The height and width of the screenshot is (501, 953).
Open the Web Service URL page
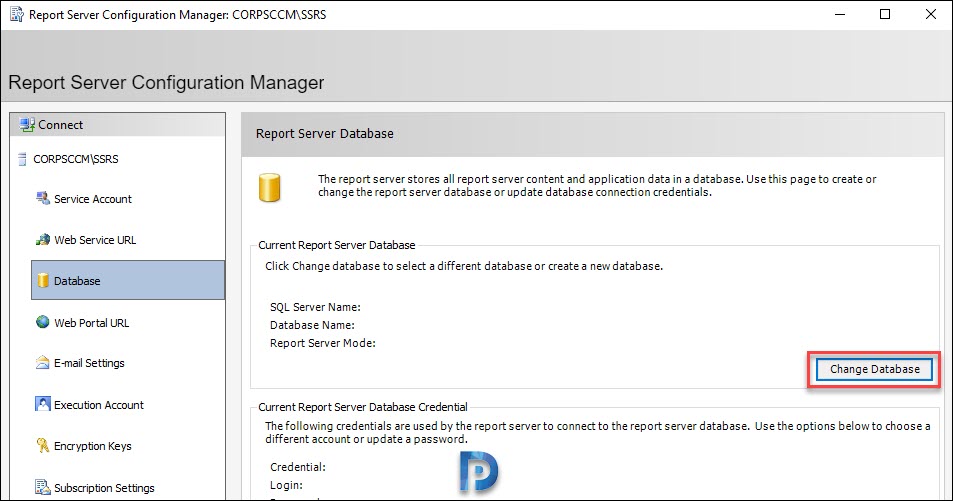click(95, 240)
